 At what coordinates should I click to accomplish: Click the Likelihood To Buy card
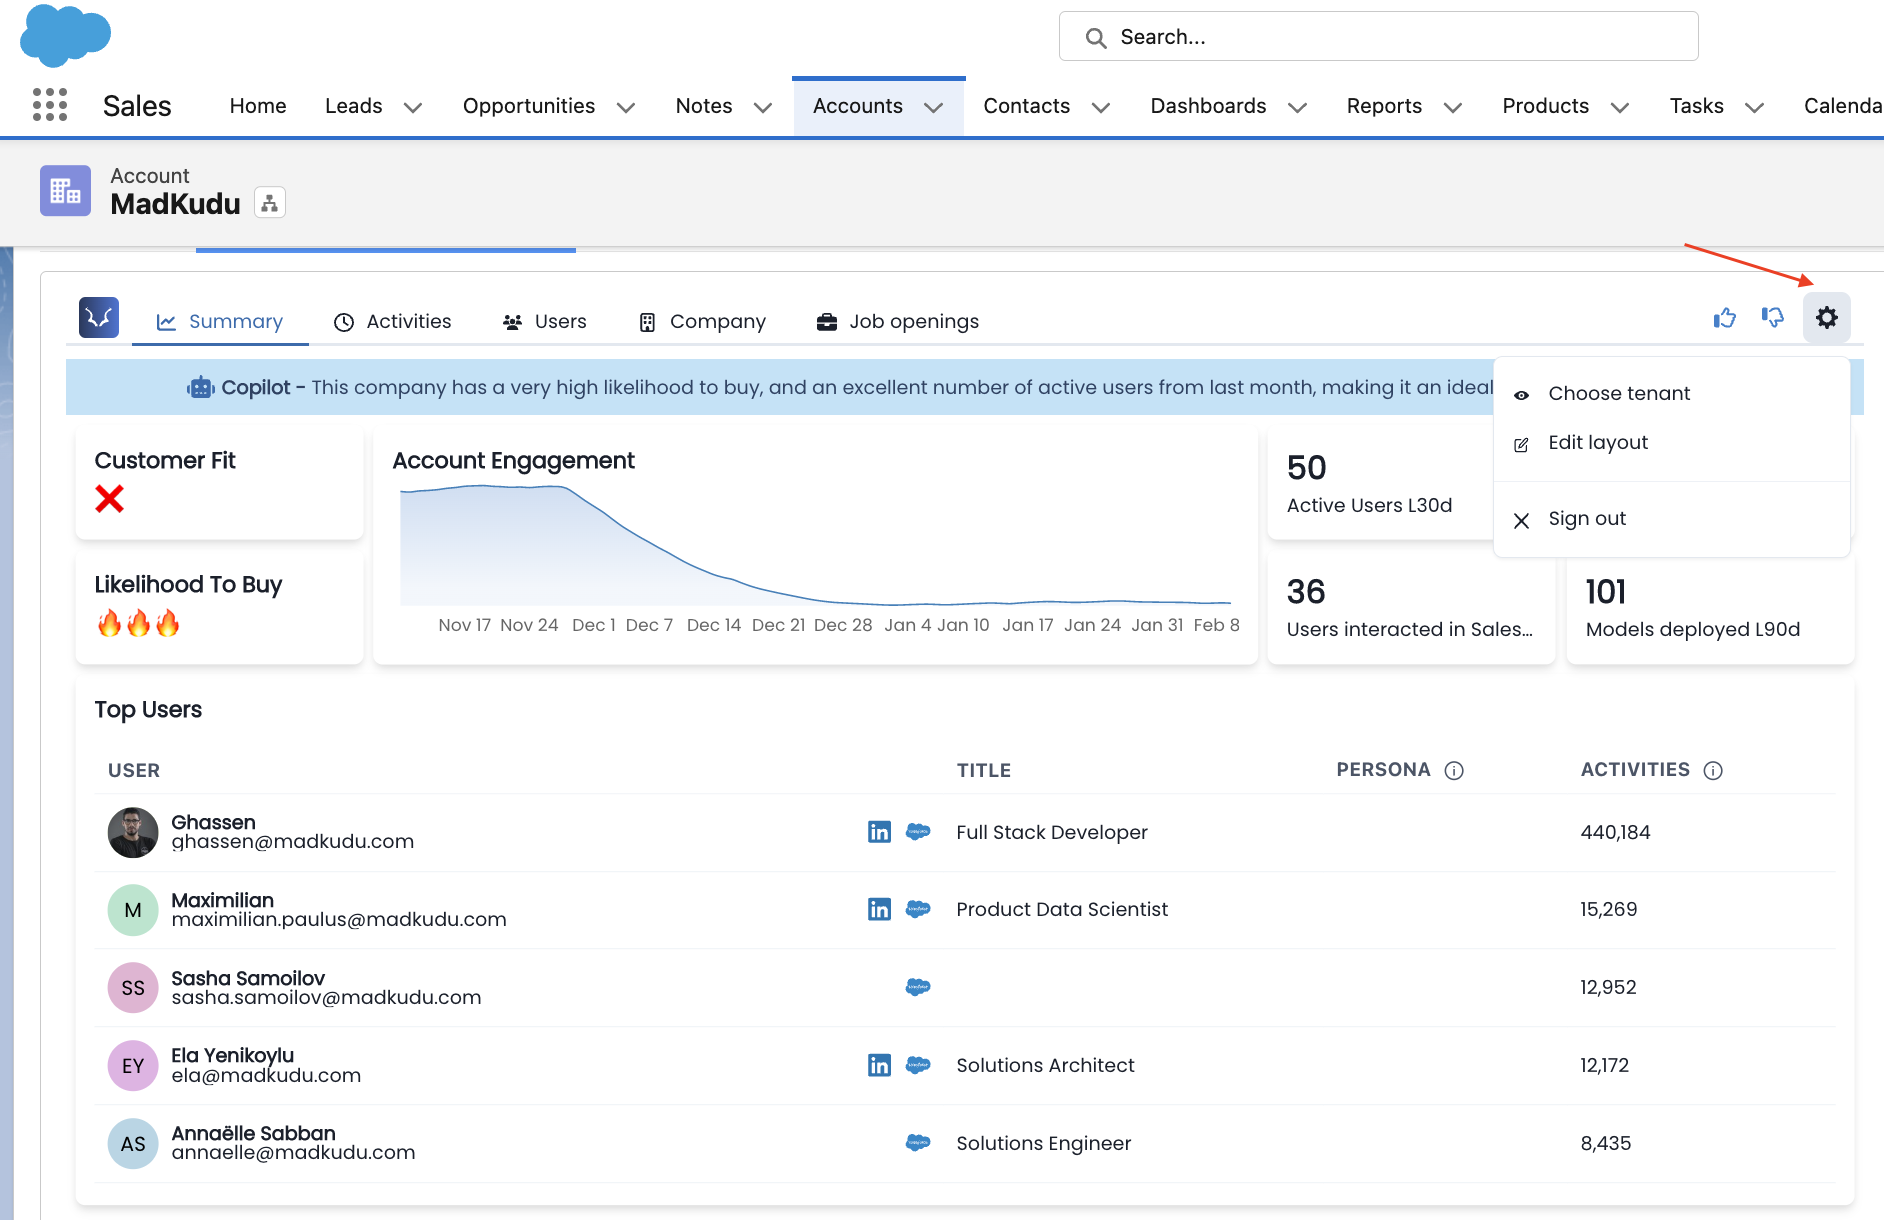219,608
